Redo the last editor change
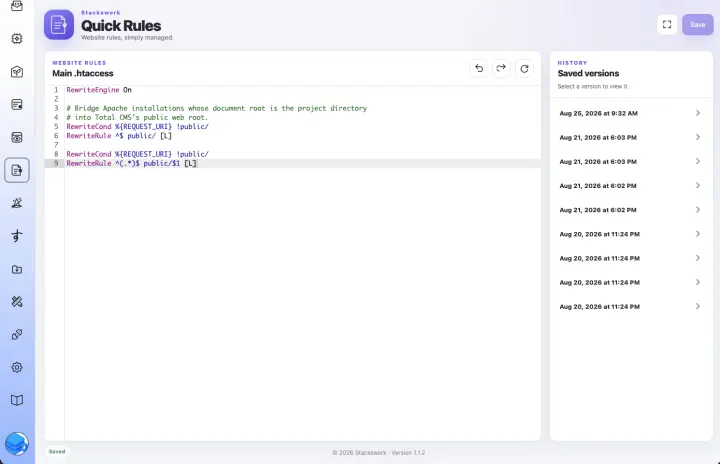Viewport: 720px width, 464px height. click(x=501, y=68)
